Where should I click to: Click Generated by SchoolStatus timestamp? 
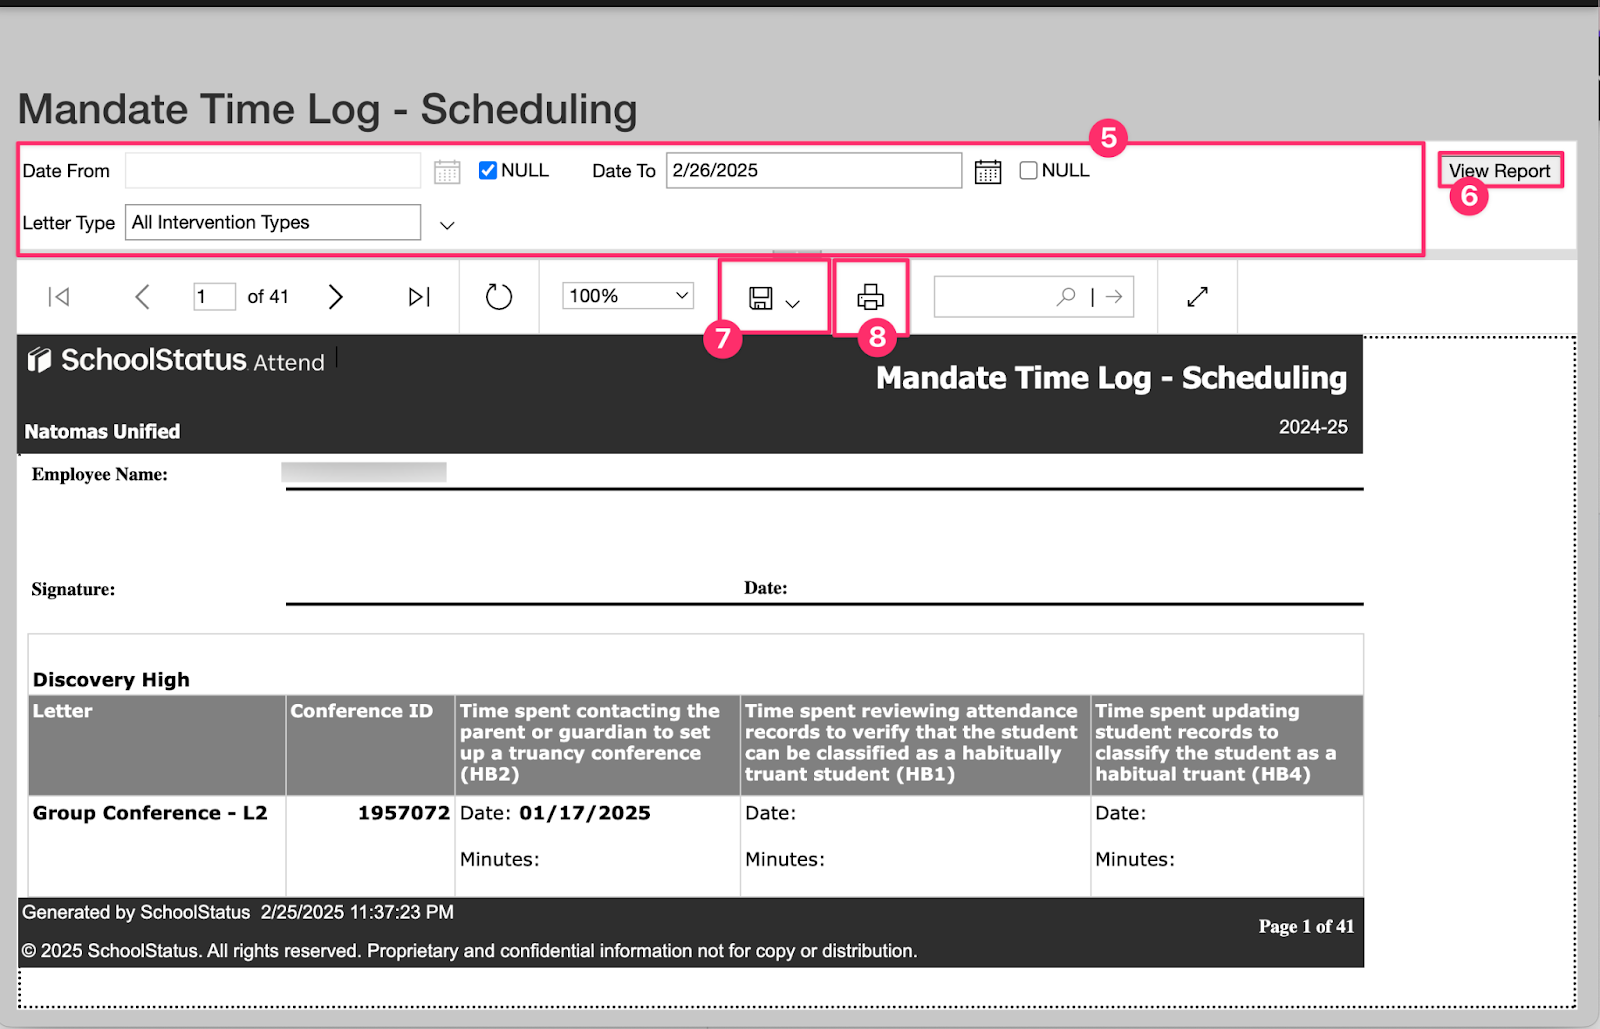238,913
